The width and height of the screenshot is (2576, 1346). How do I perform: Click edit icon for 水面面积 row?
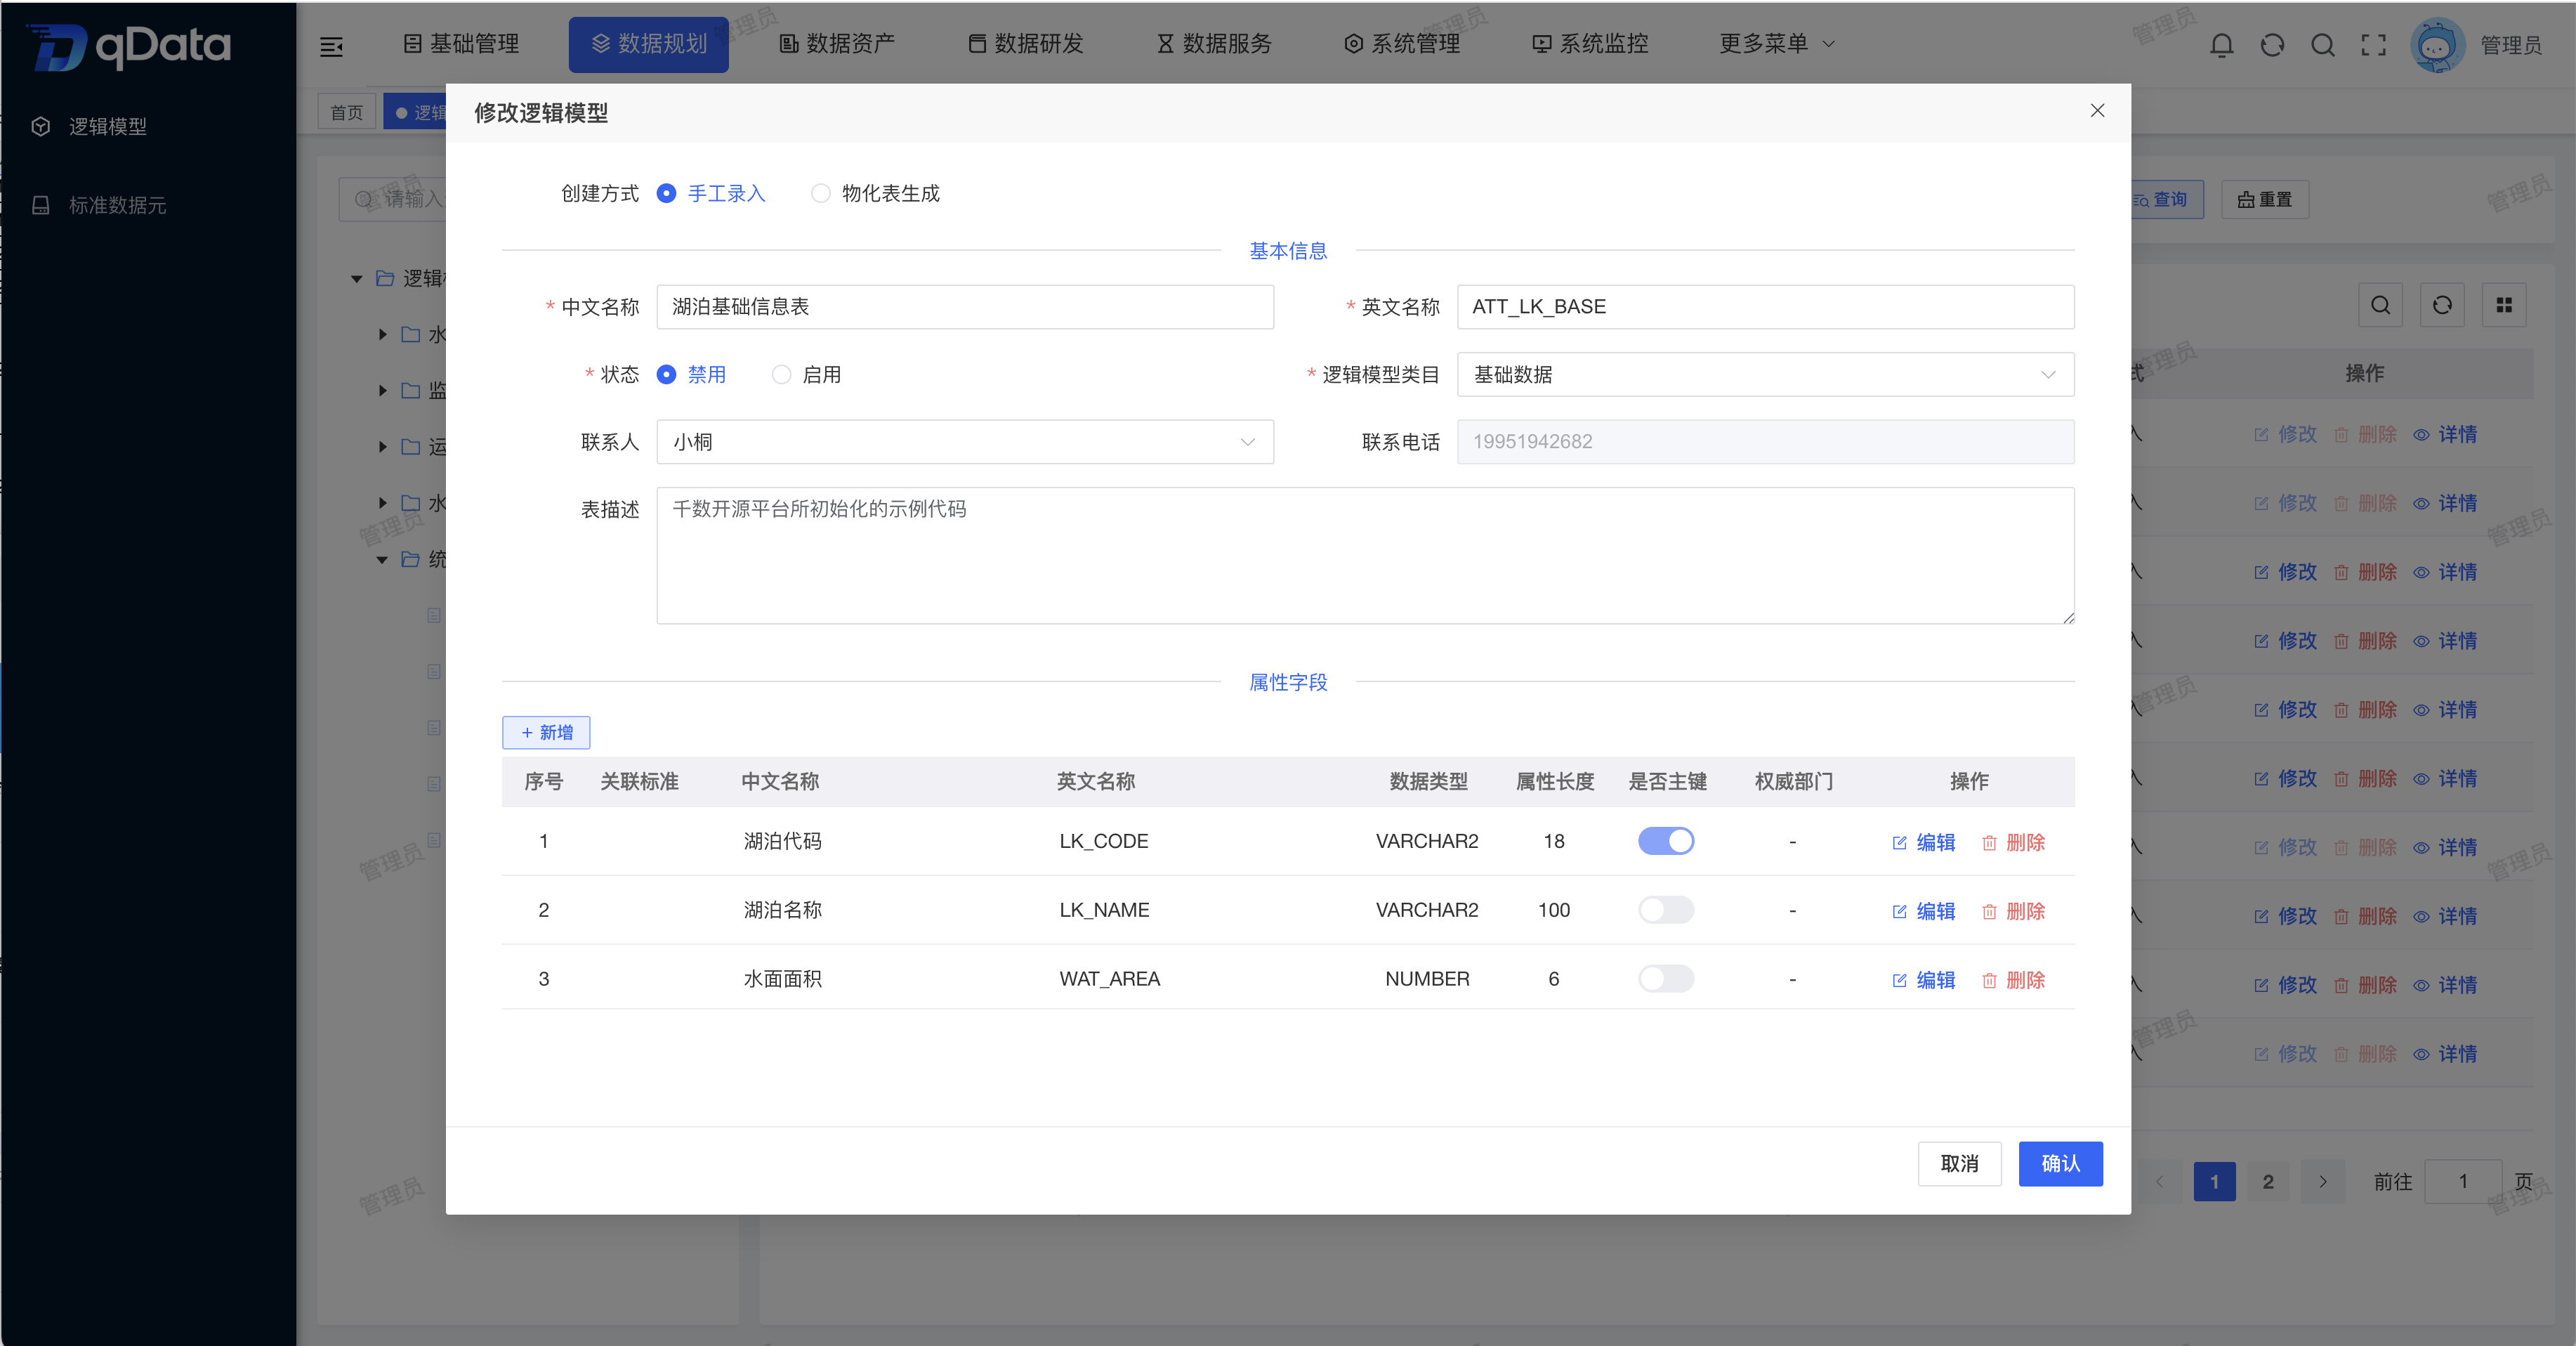point(1899,980)
